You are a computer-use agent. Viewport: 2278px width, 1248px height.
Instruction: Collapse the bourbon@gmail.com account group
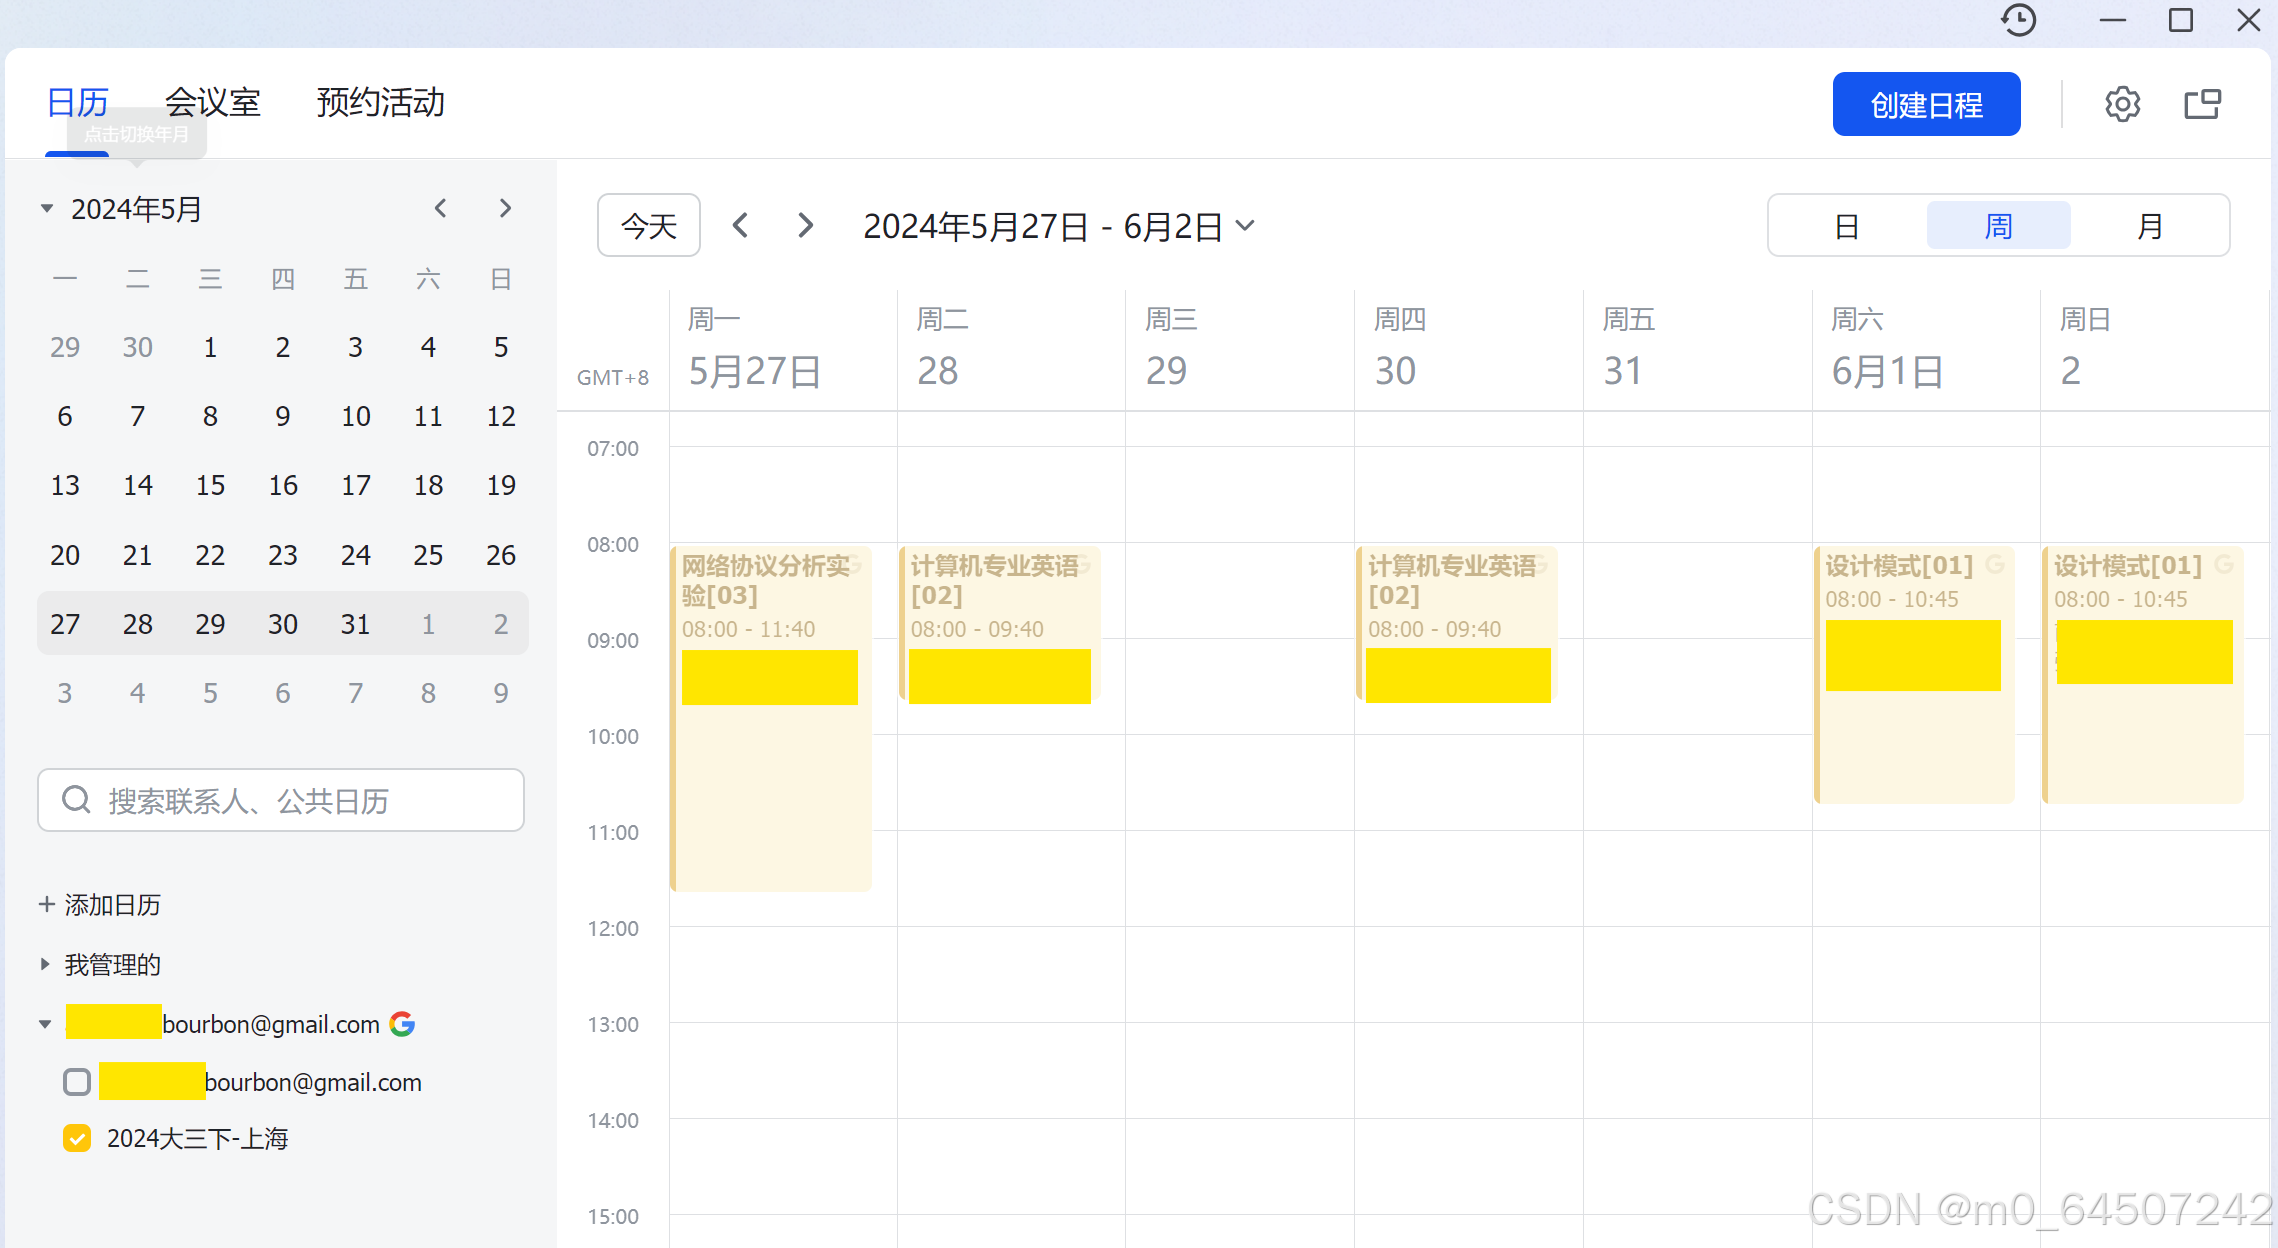[x=45, y=1024]
